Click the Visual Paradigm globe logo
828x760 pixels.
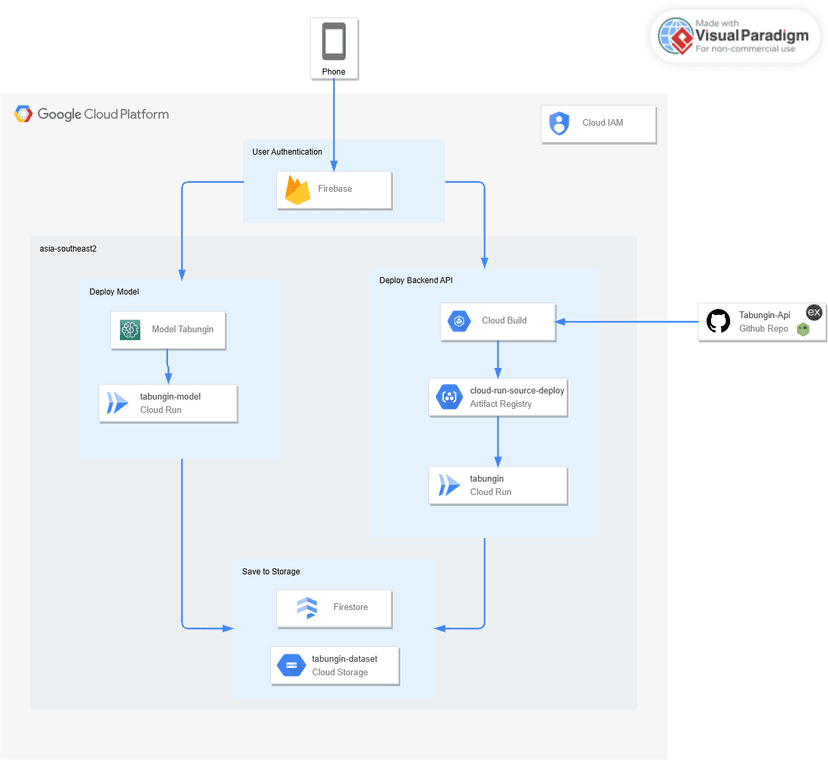click(676, 36)
